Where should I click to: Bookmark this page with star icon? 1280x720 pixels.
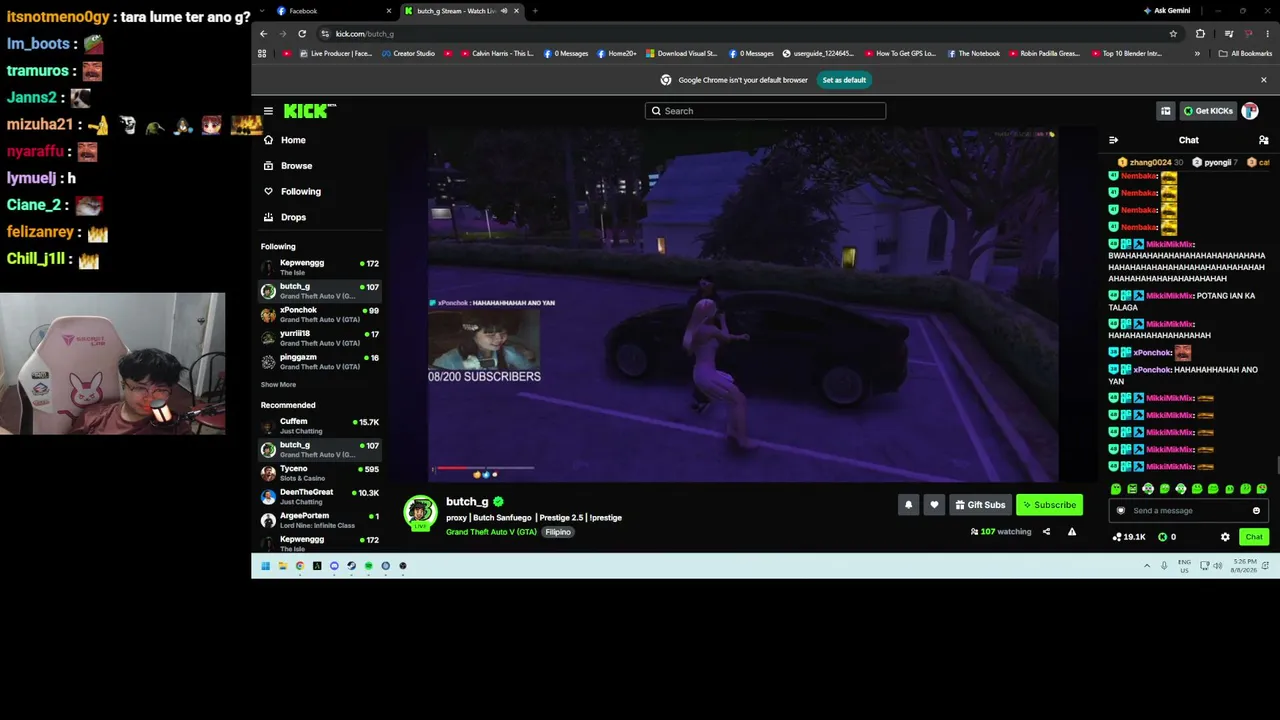pyautogui.click(x=1173, y=34)
